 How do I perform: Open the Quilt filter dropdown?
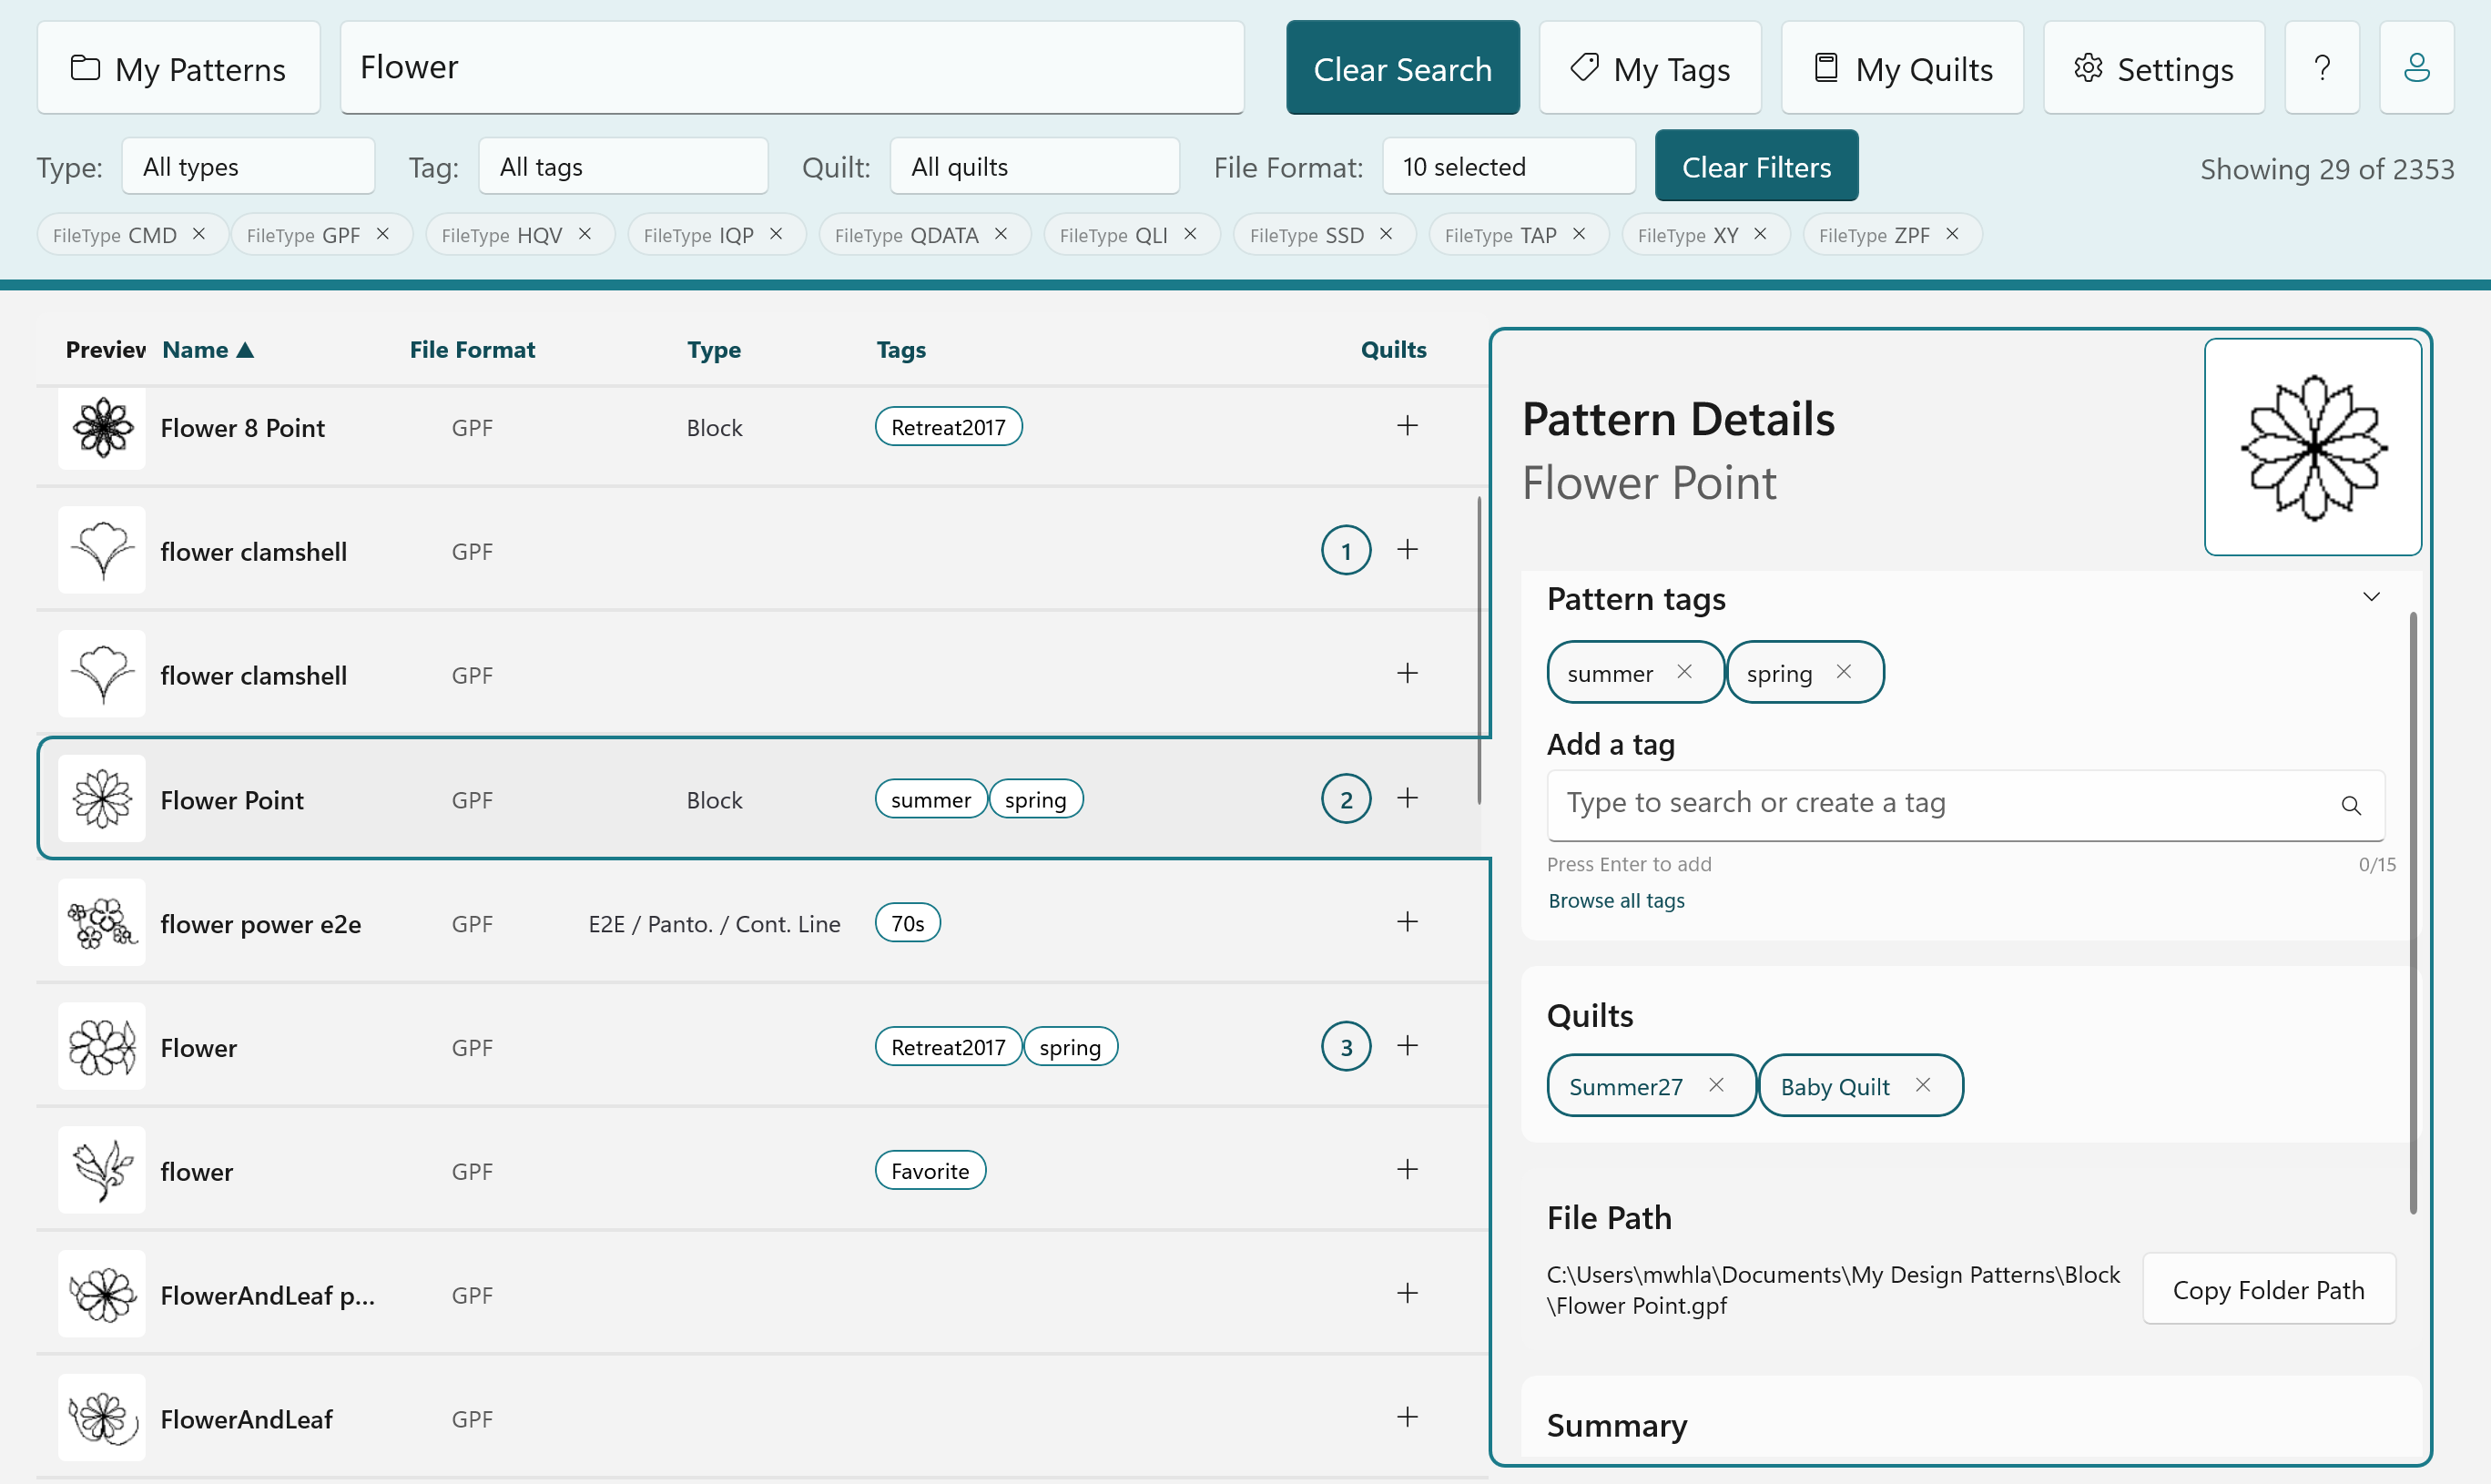pos(1034,167)
